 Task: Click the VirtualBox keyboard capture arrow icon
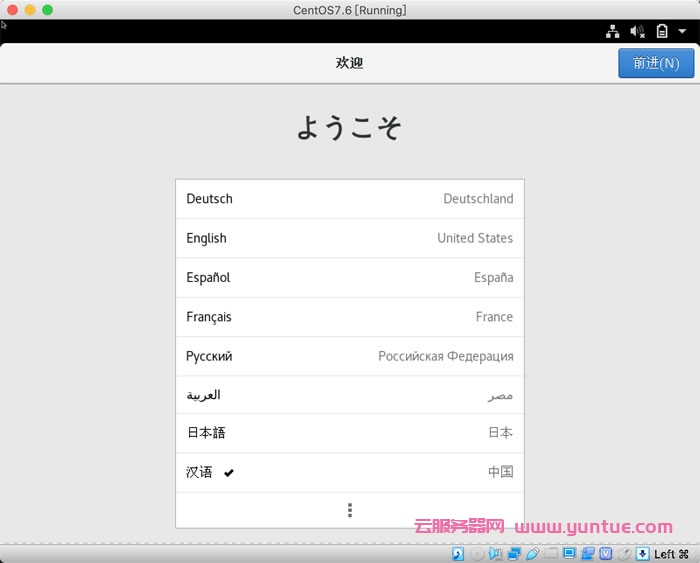click(641, 554)
